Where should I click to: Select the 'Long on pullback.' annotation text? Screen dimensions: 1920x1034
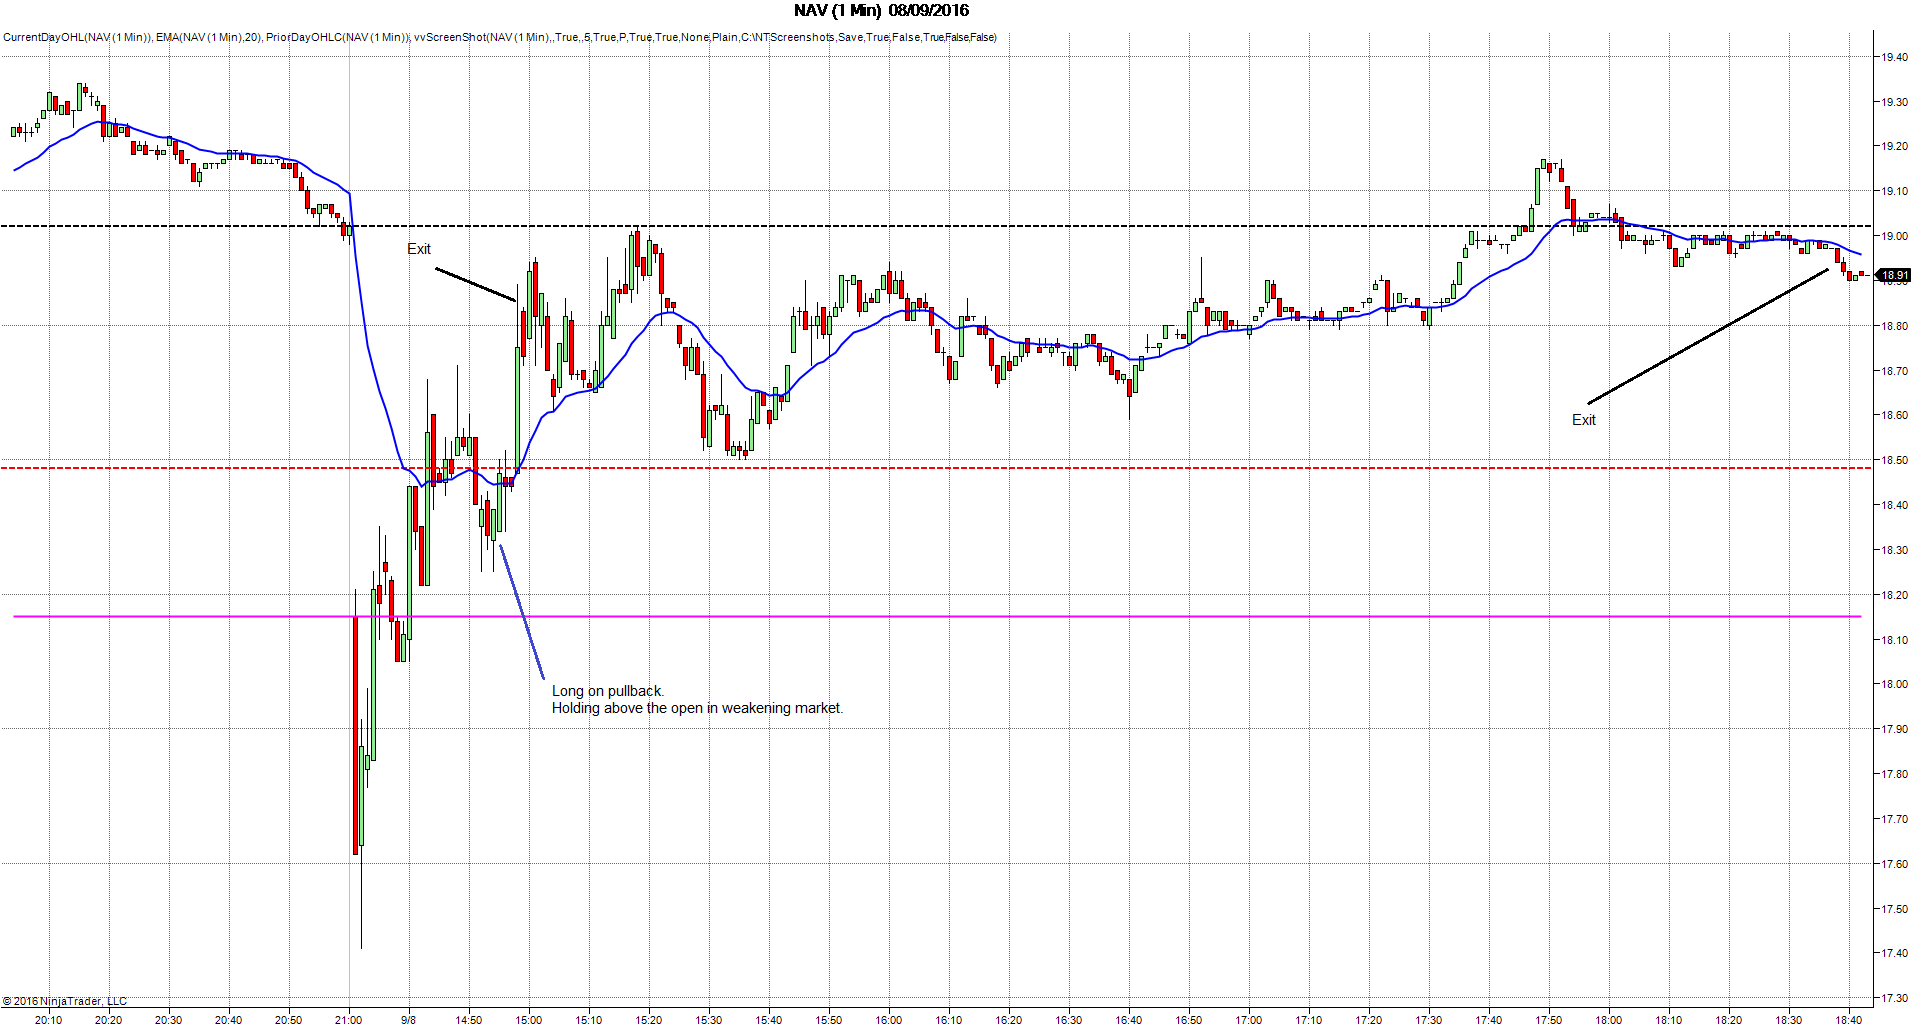click(608, 691)
